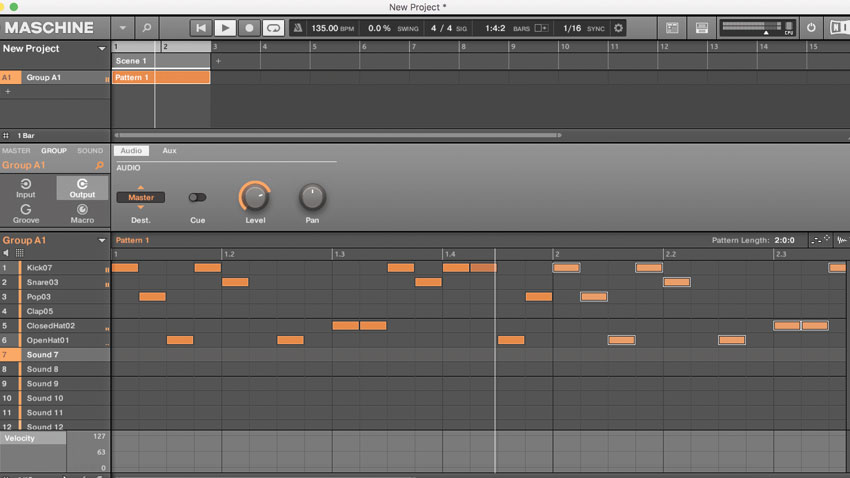The width and height of the screenshot is (850, 478).
Task: Open the Audio page tab
Action: [131, 151]
